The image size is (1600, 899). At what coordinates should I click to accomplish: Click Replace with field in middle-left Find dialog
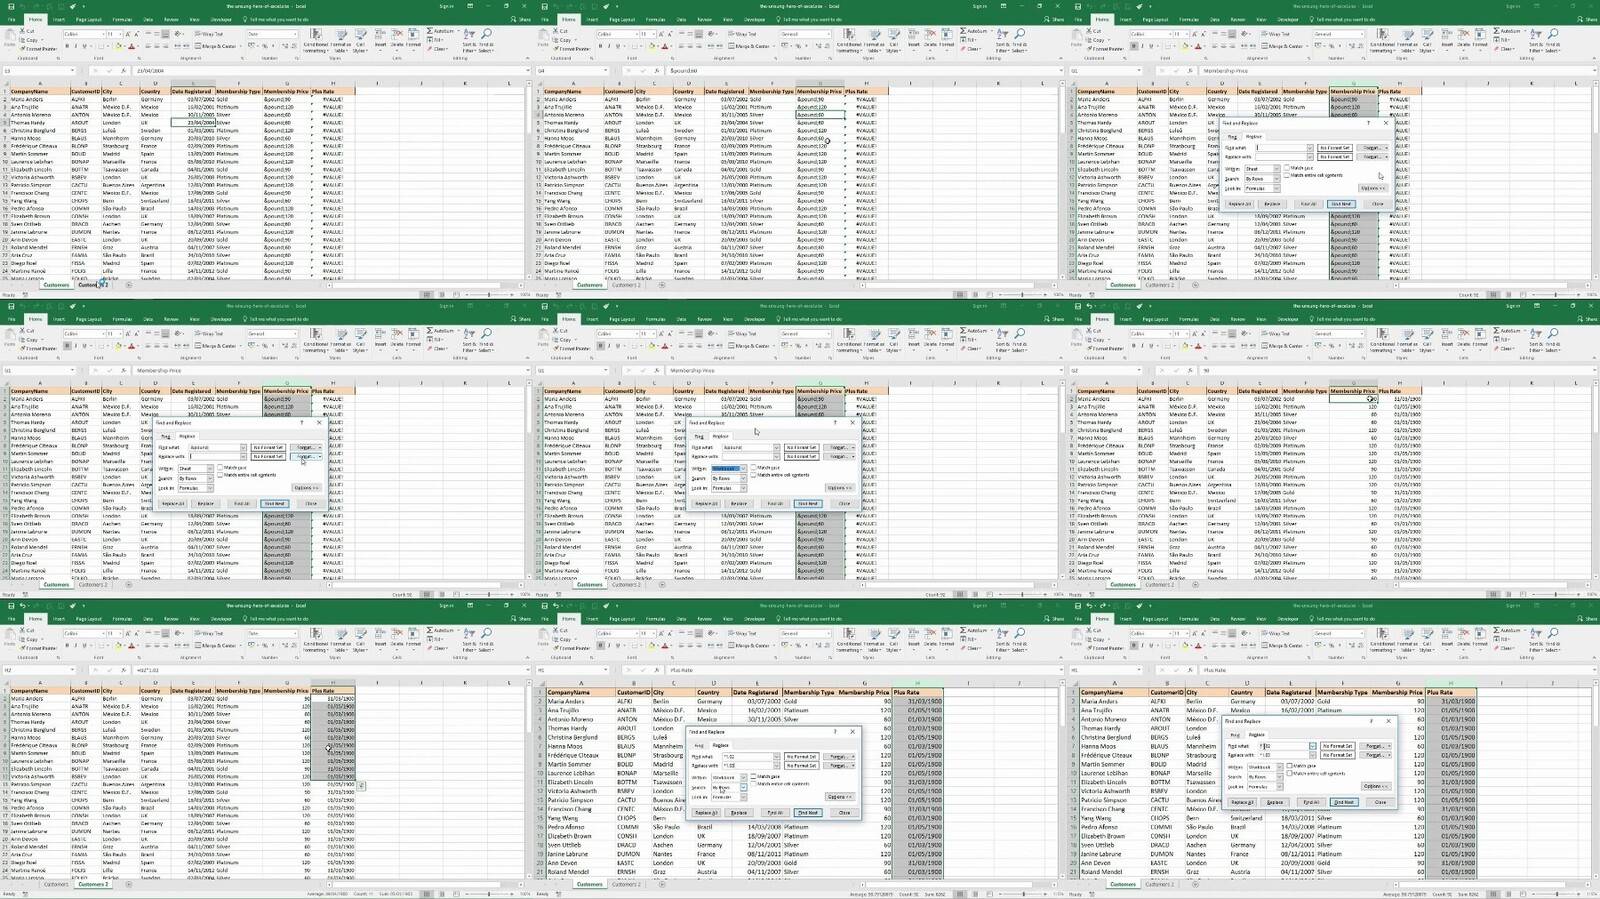(216, 457)
